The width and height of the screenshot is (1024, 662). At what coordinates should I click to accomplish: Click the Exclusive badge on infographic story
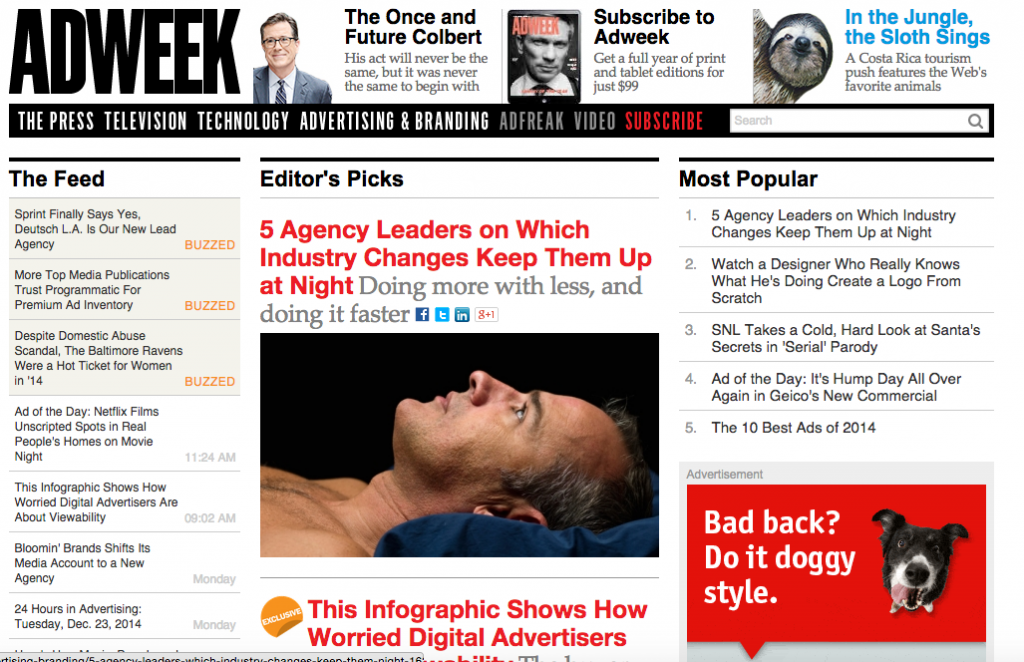pyautogui.click(x=281, y=616)
